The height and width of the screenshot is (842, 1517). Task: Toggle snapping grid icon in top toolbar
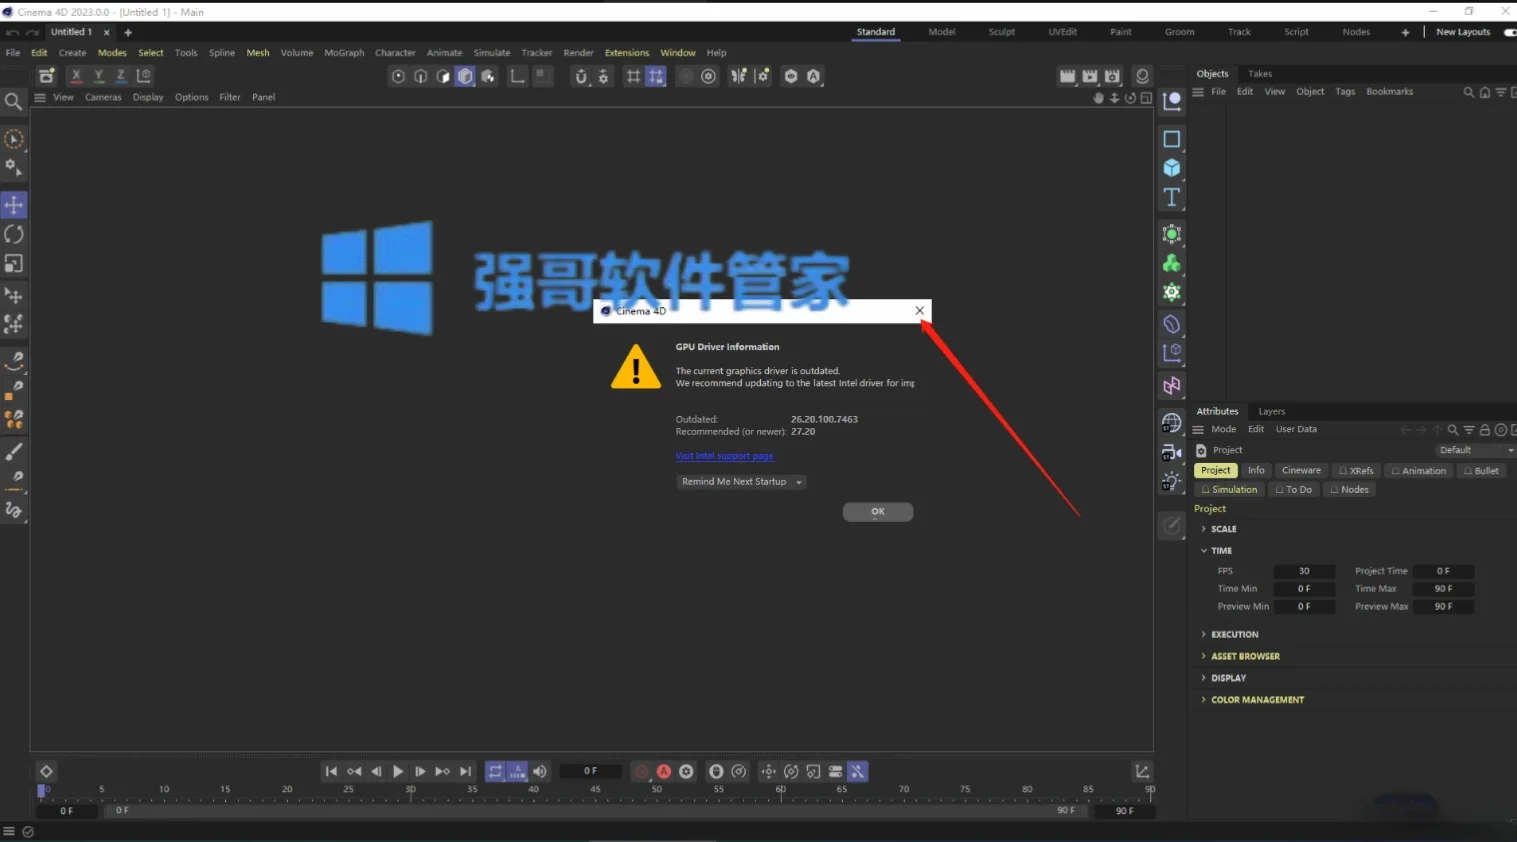pyautogui.click(x=633, y=76)
